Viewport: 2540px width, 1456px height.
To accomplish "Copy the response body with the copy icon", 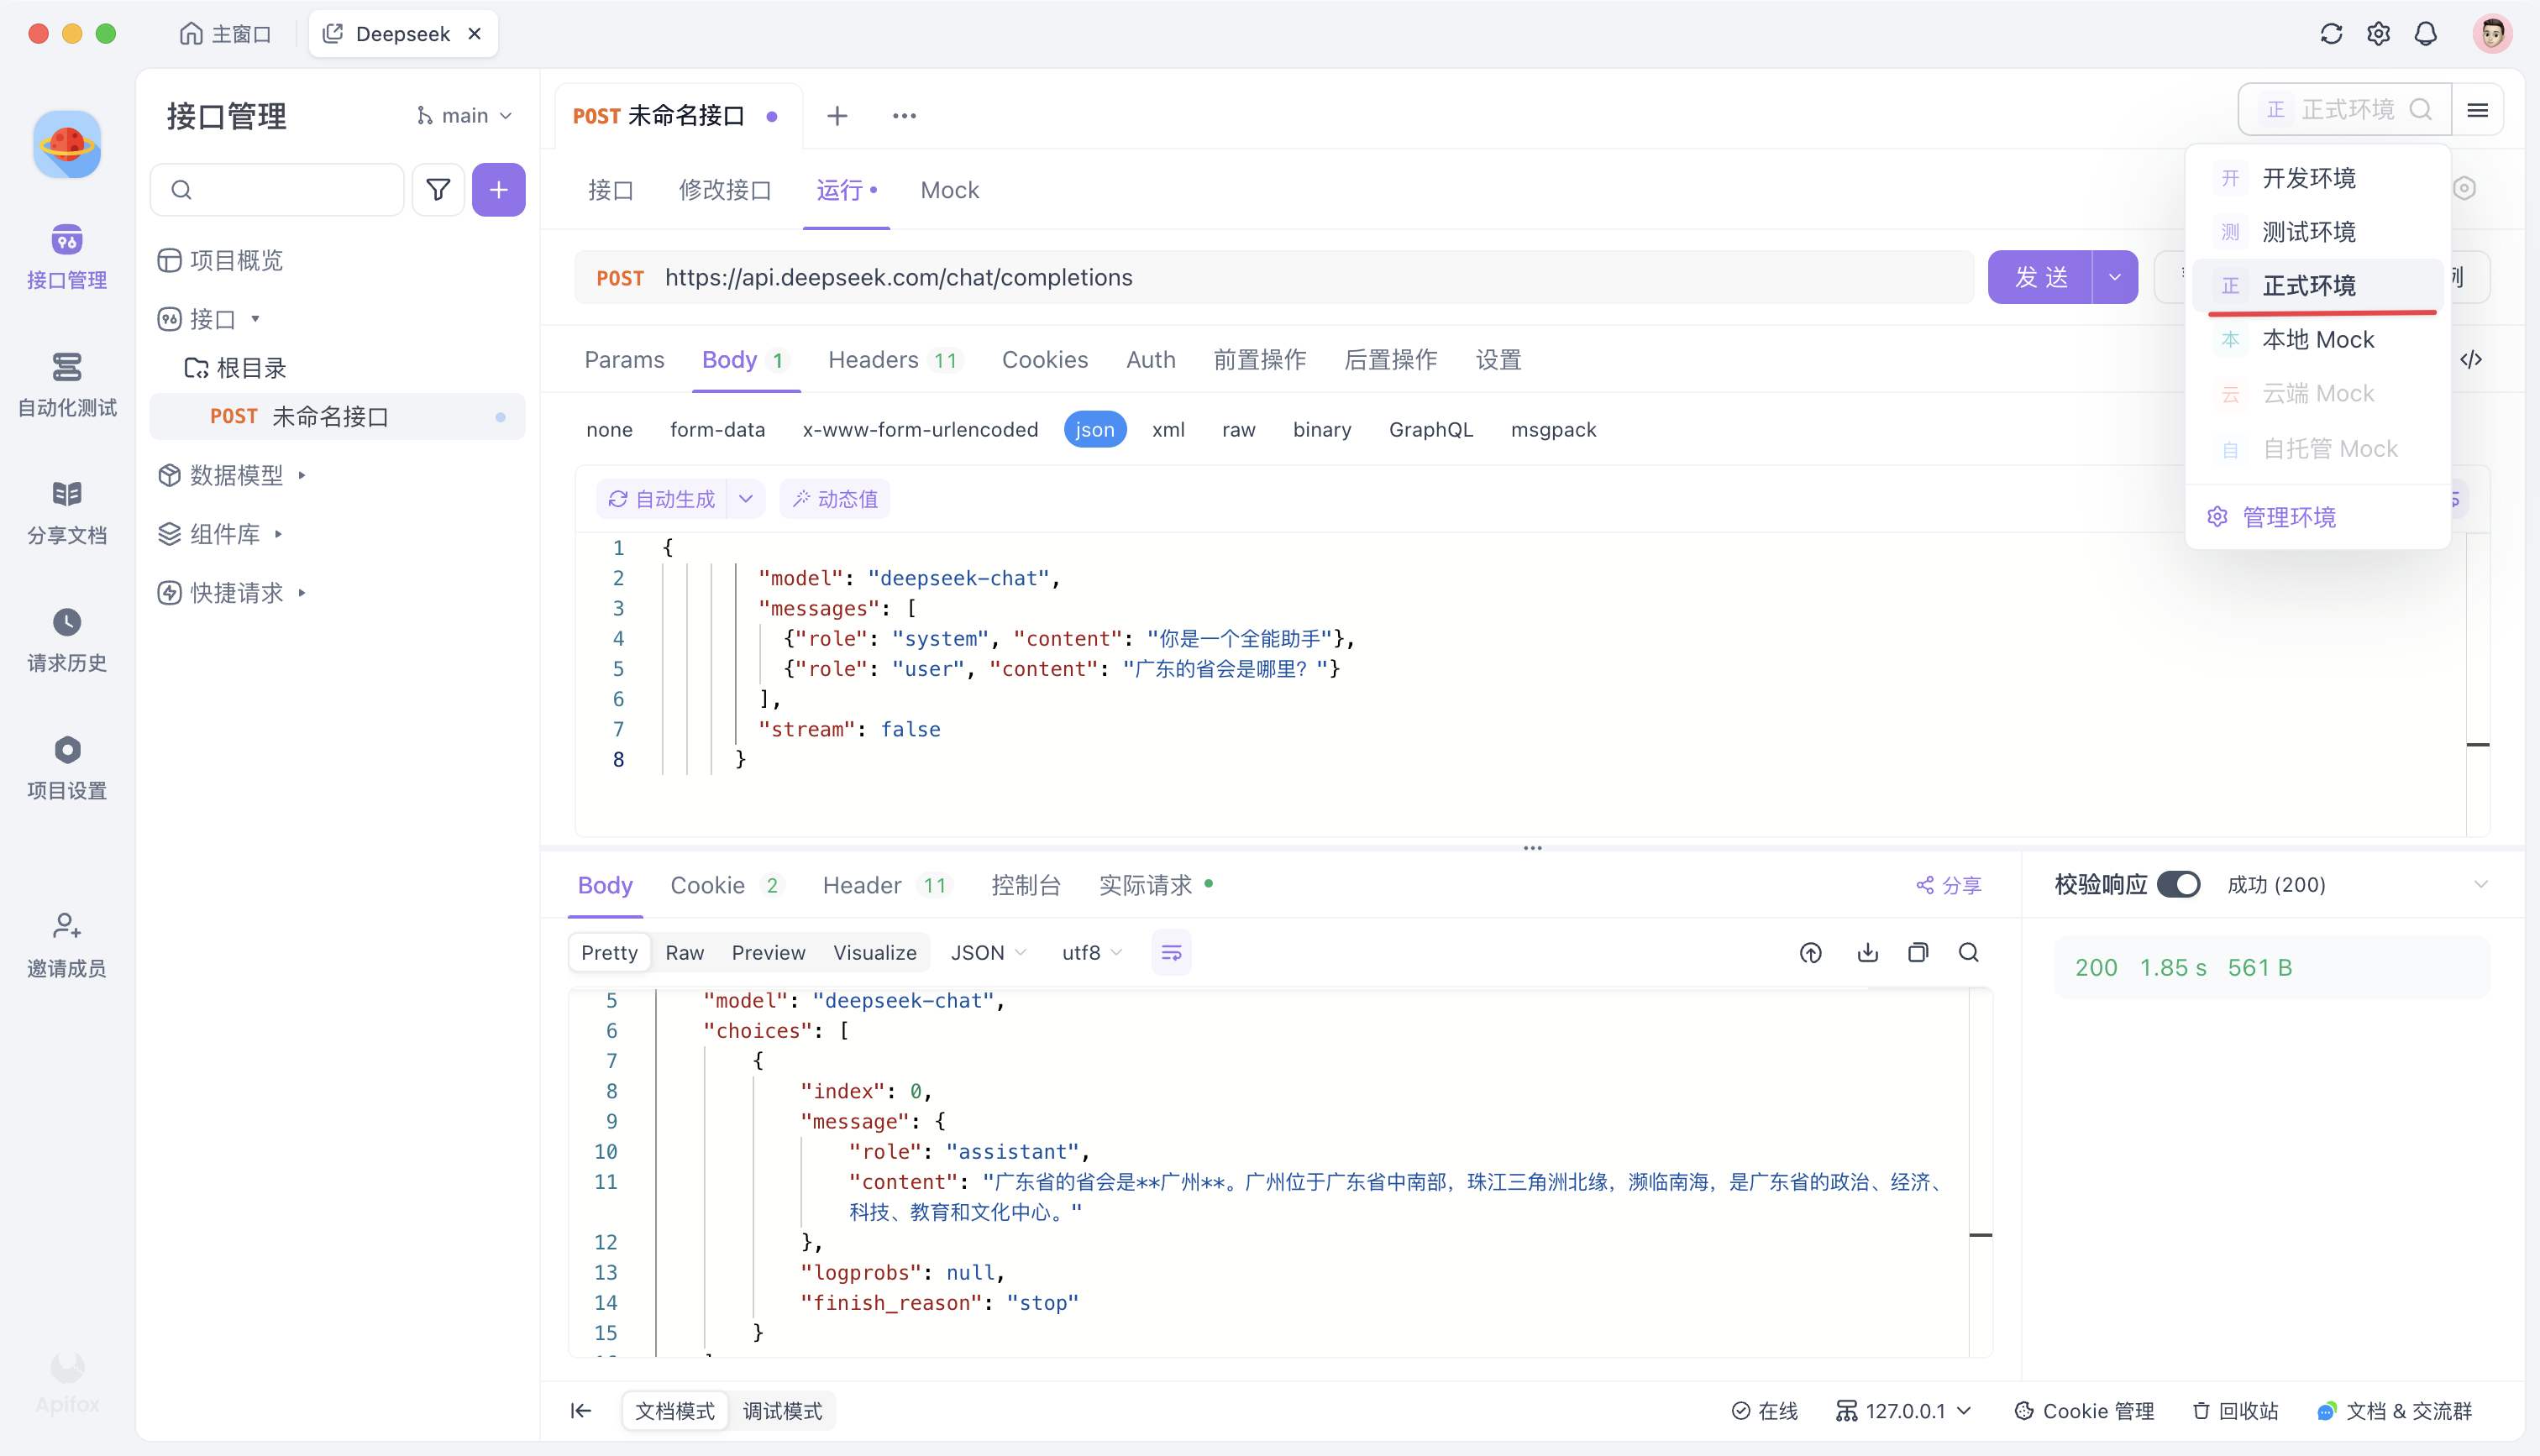I will point(1917,952).
